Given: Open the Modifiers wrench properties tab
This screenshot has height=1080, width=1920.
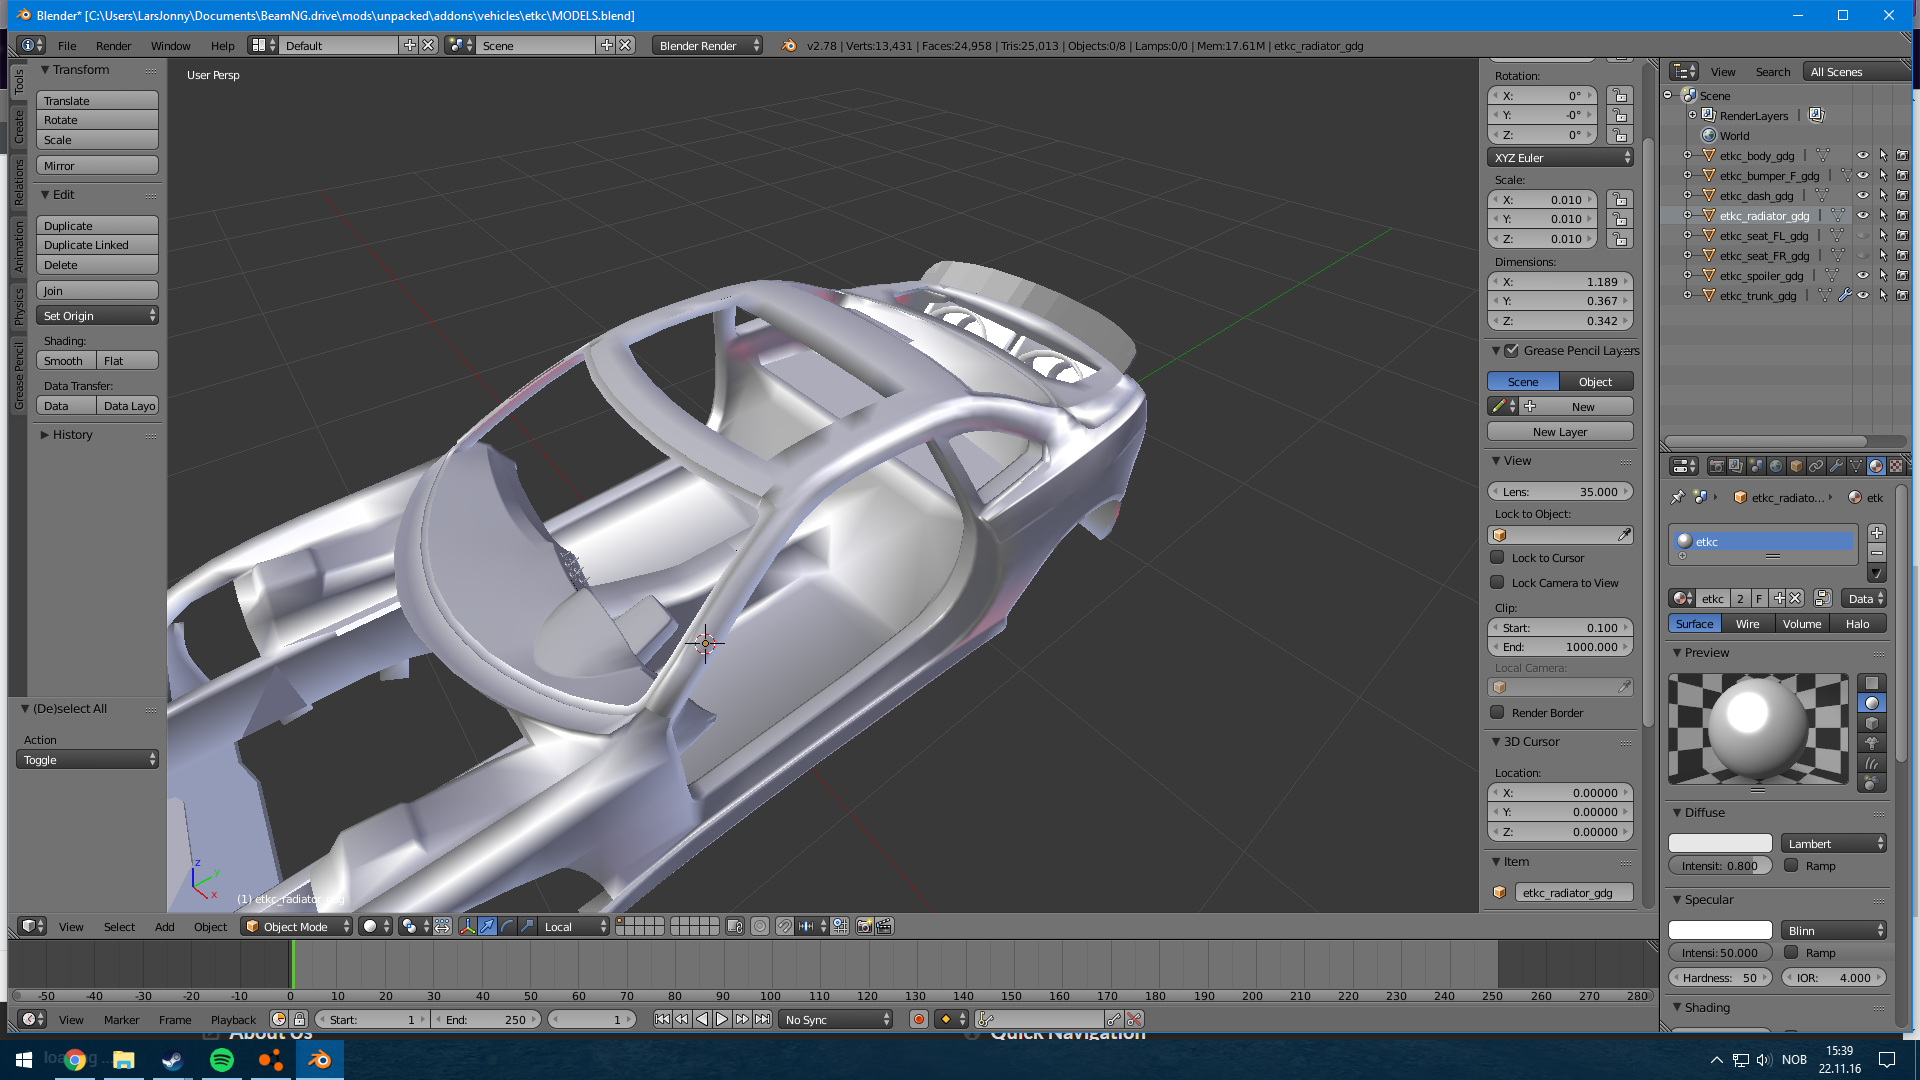Looking at the screenshot, I should point(1836,466).
